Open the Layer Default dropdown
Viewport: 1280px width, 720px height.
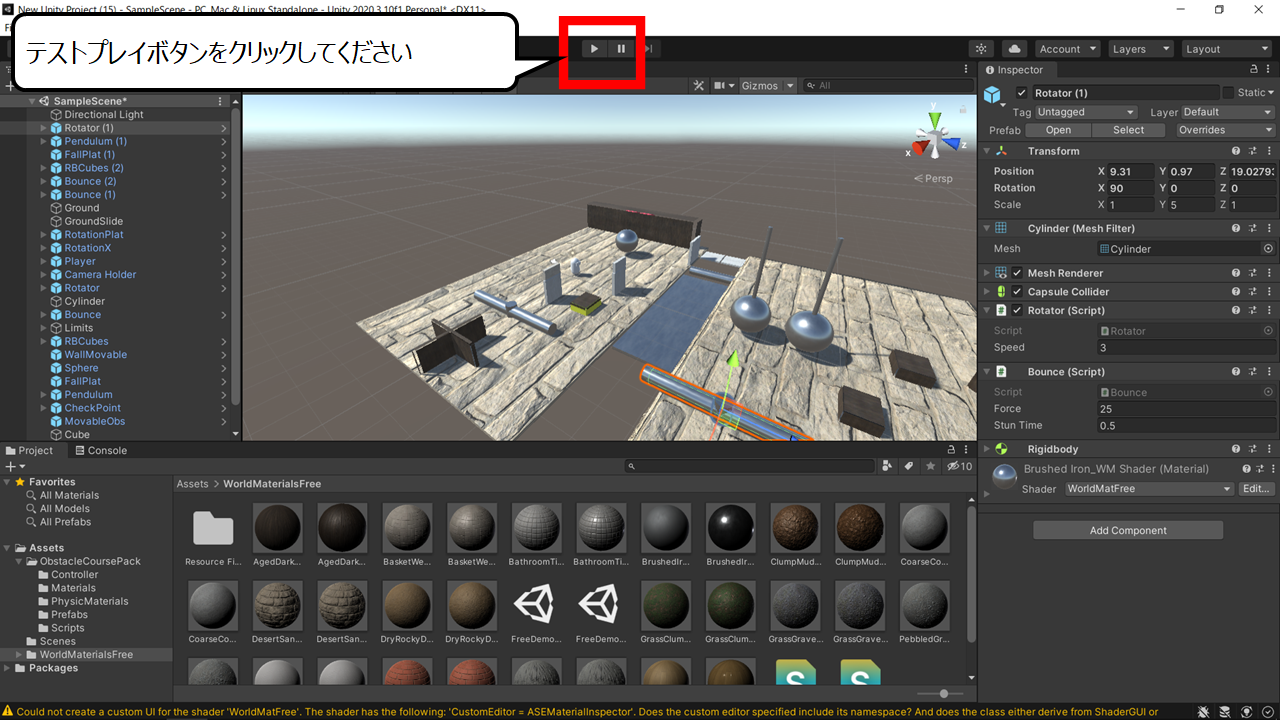tap(1227, 112)
